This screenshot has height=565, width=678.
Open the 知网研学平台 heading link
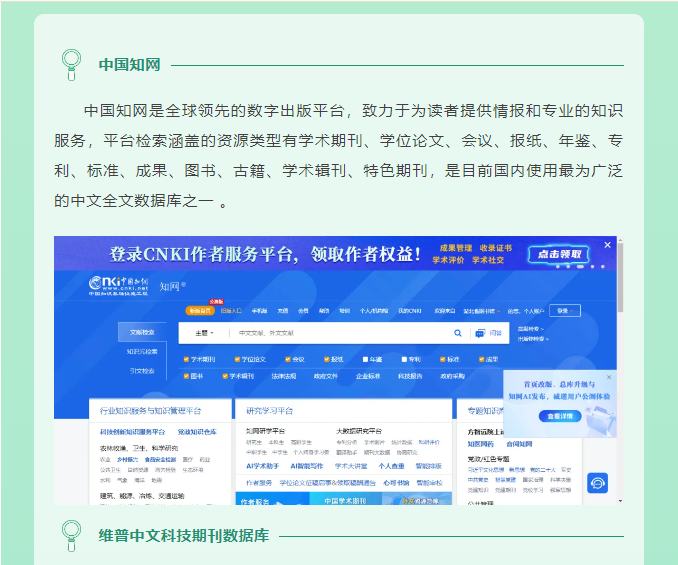265,431
